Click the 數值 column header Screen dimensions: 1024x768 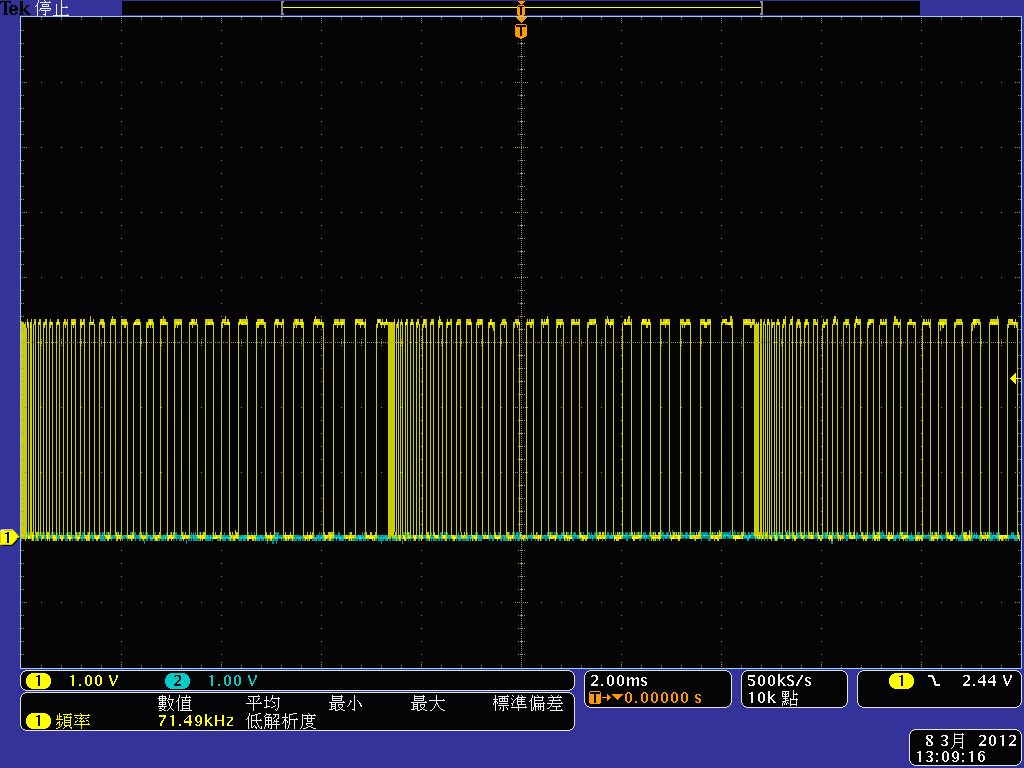click(175, 703)
